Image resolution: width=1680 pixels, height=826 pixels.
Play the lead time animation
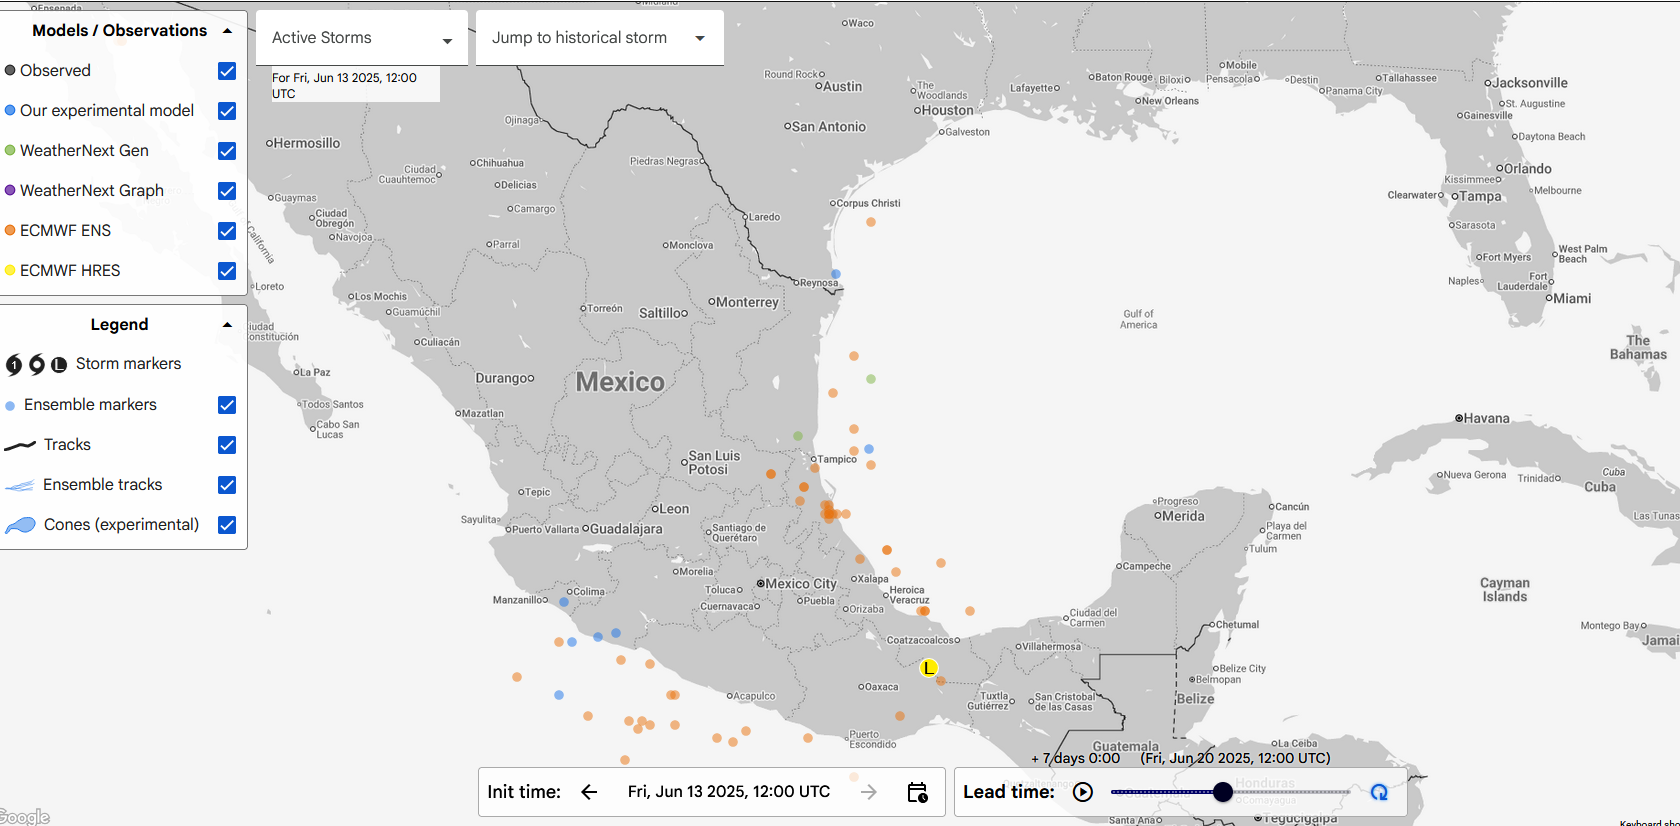point(1083,792)
